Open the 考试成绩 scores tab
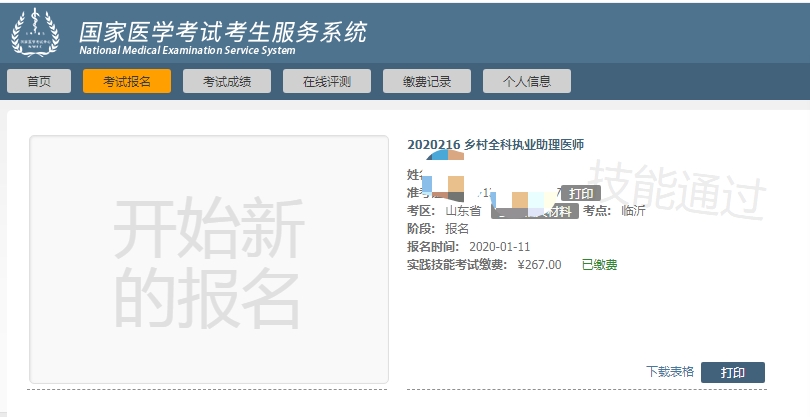Screen dimensions: 810x417 tap(227, 82)
